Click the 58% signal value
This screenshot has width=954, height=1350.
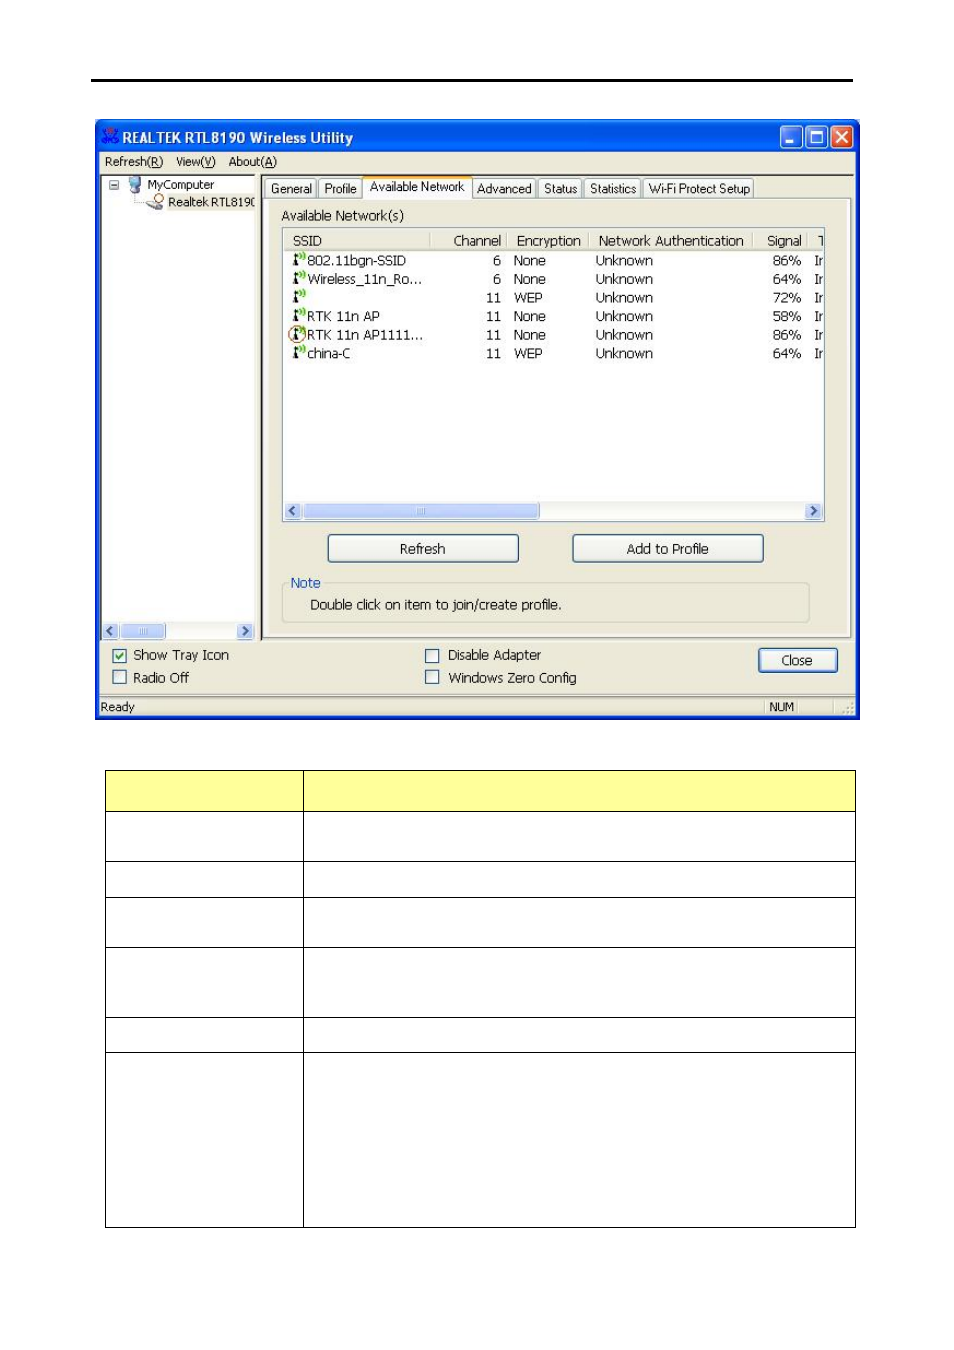point(786,317)
